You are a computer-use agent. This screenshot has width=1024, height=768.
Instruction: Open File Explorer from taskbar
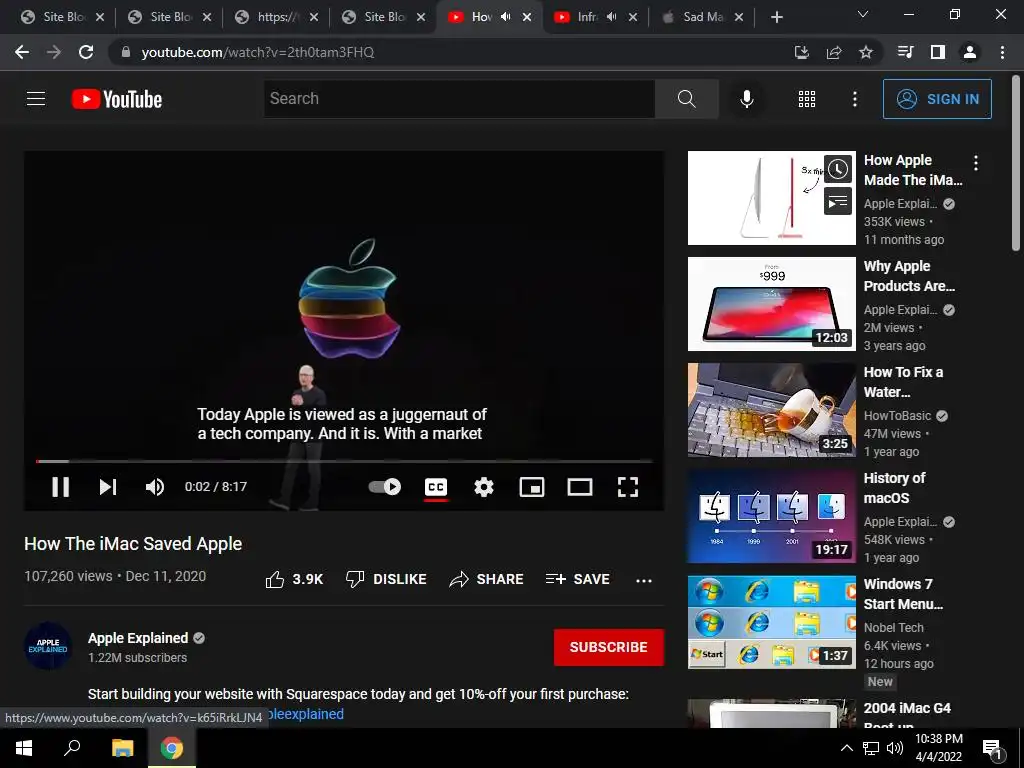coord(122,748)
